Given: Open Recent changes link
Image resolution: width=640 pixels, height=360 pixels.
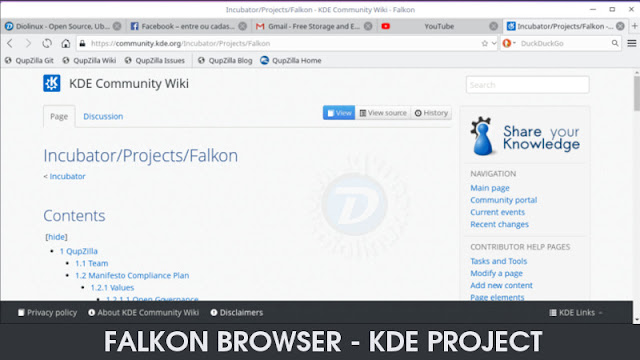Looking at the screenshot, I should point(499,224).
